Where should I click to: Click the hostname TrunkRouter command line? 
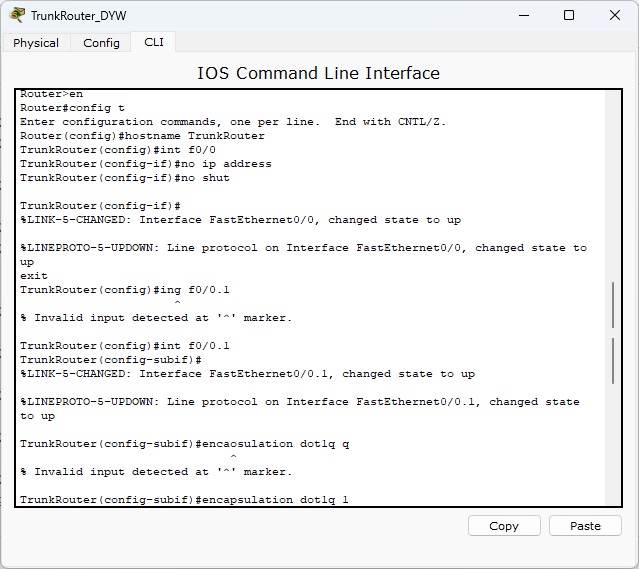[142, 136]
